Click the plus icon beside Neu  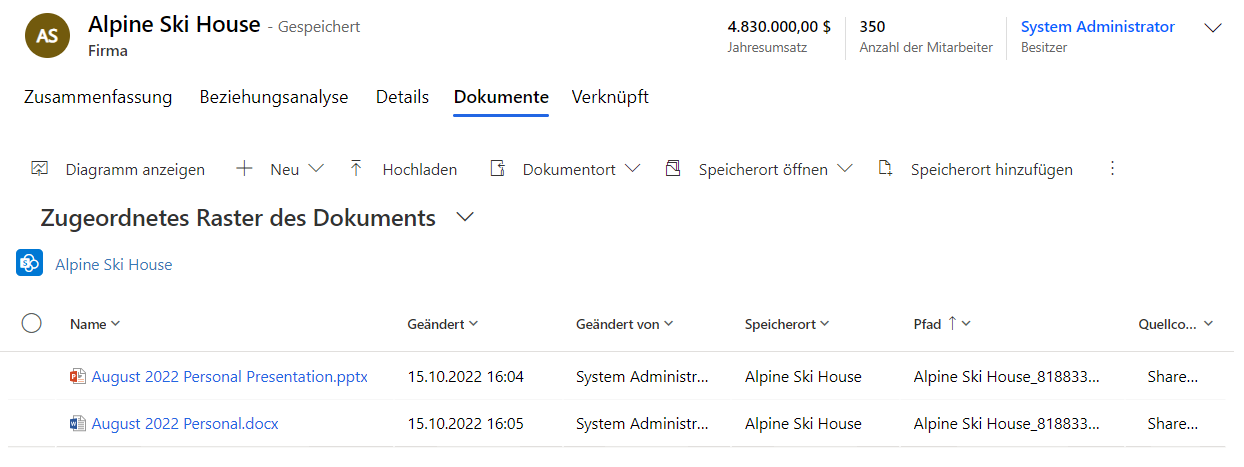tap(244, 169)
